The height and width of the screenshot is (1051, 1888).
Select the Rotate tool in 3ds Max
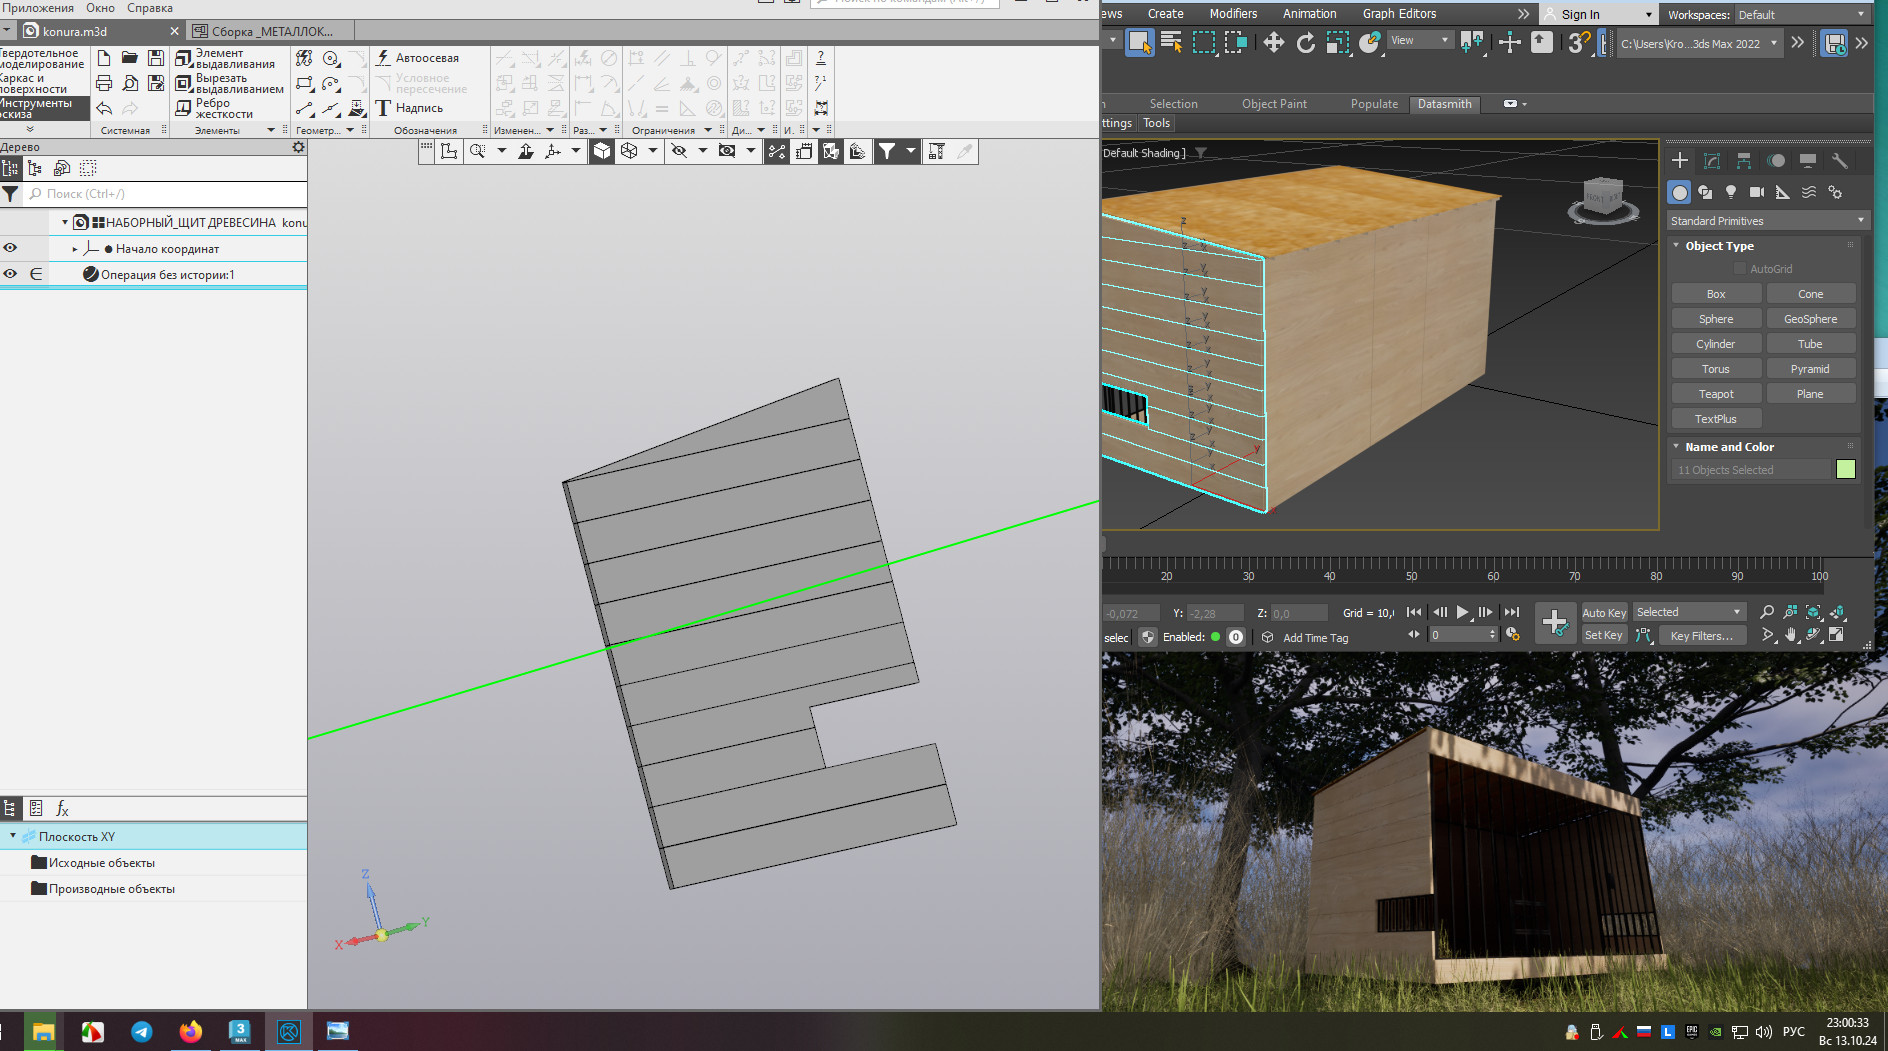[x=1305, y=42]
